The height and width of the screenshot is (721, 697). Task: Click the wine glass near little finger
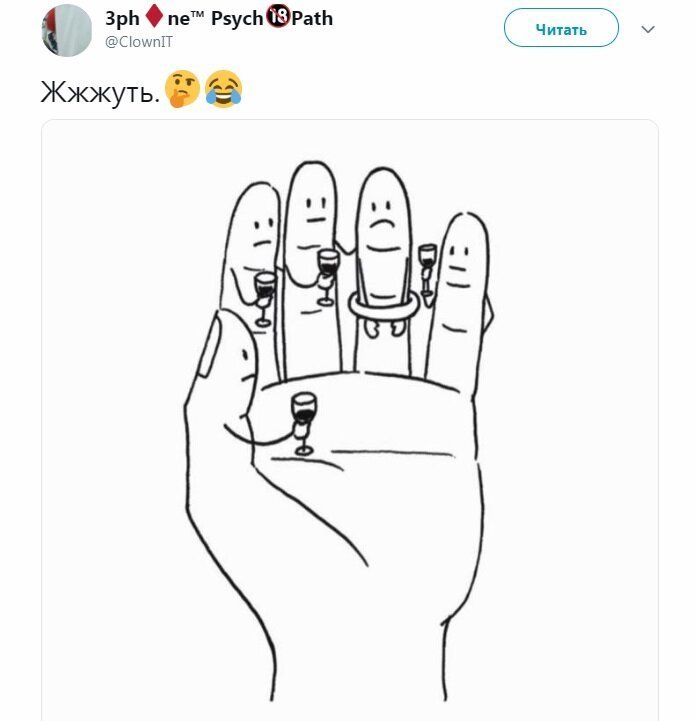[x=427, y=269]
